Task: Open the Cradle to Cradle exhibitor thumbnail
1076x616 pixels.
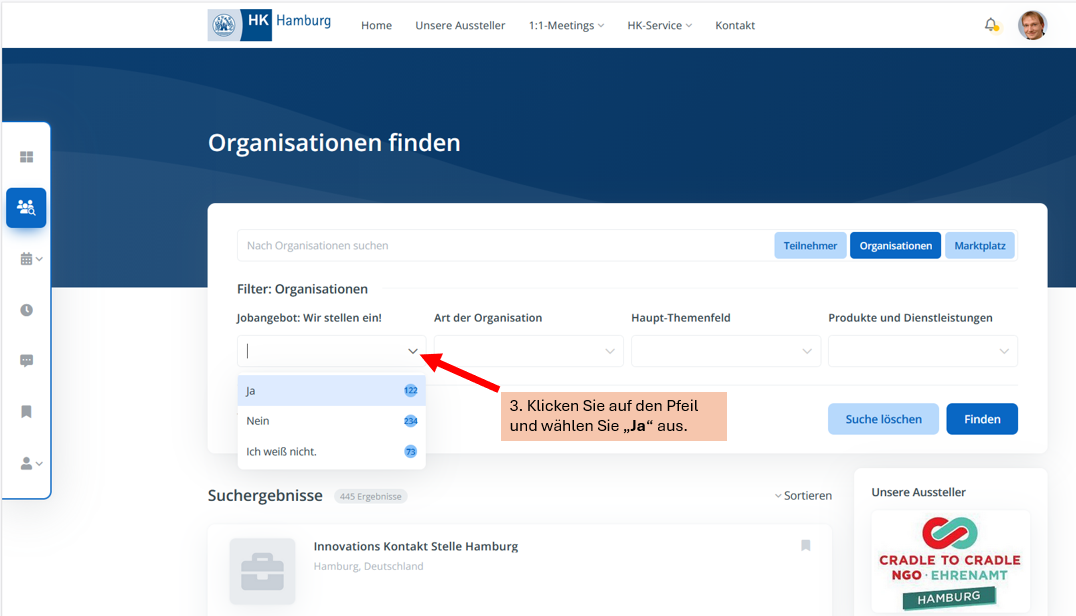Action: click(950, 561)
